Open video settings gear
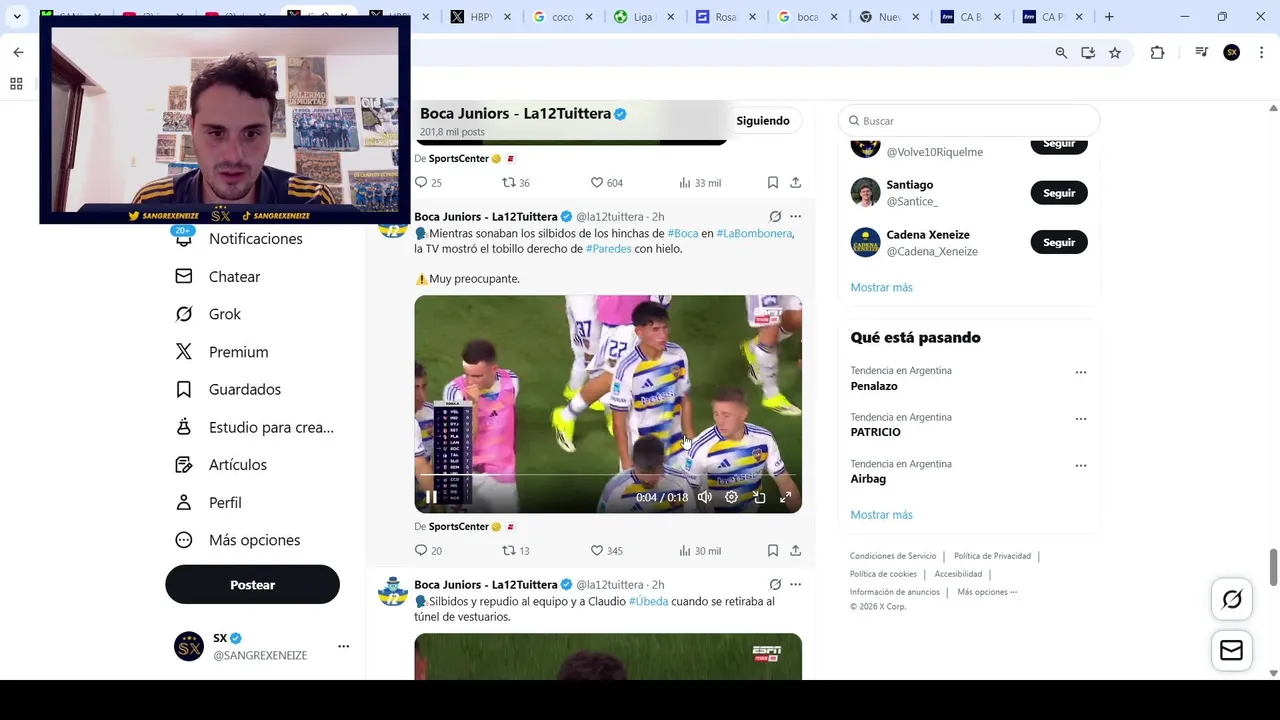 click(x=732, y=497)
